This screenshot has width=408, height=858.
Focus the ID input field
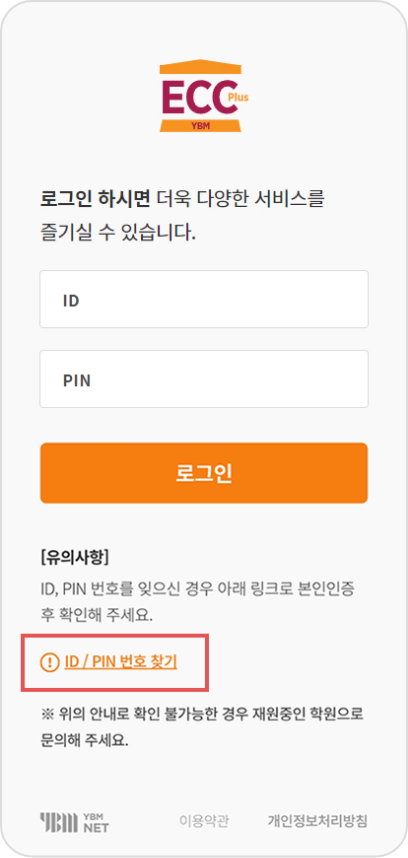204,299
